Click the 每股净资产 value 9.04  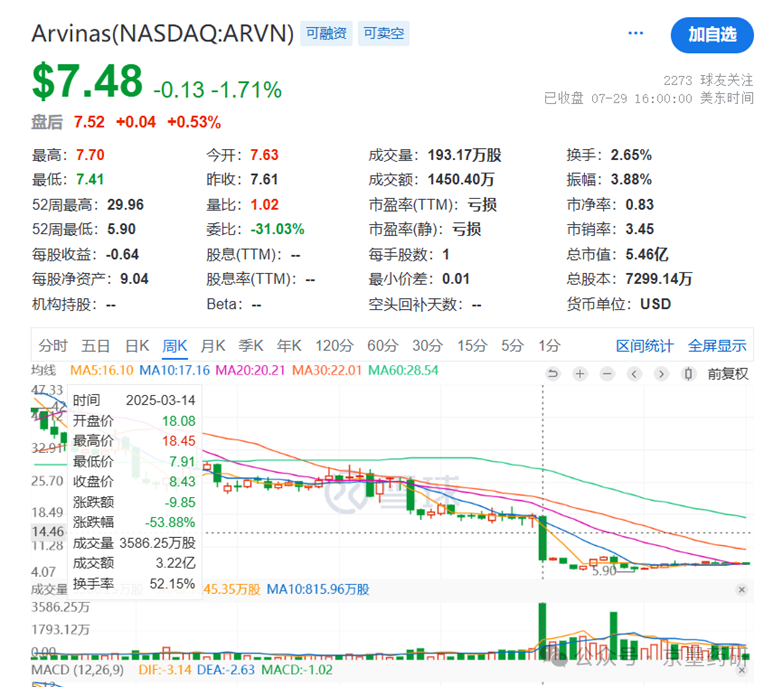pos(134,279)
